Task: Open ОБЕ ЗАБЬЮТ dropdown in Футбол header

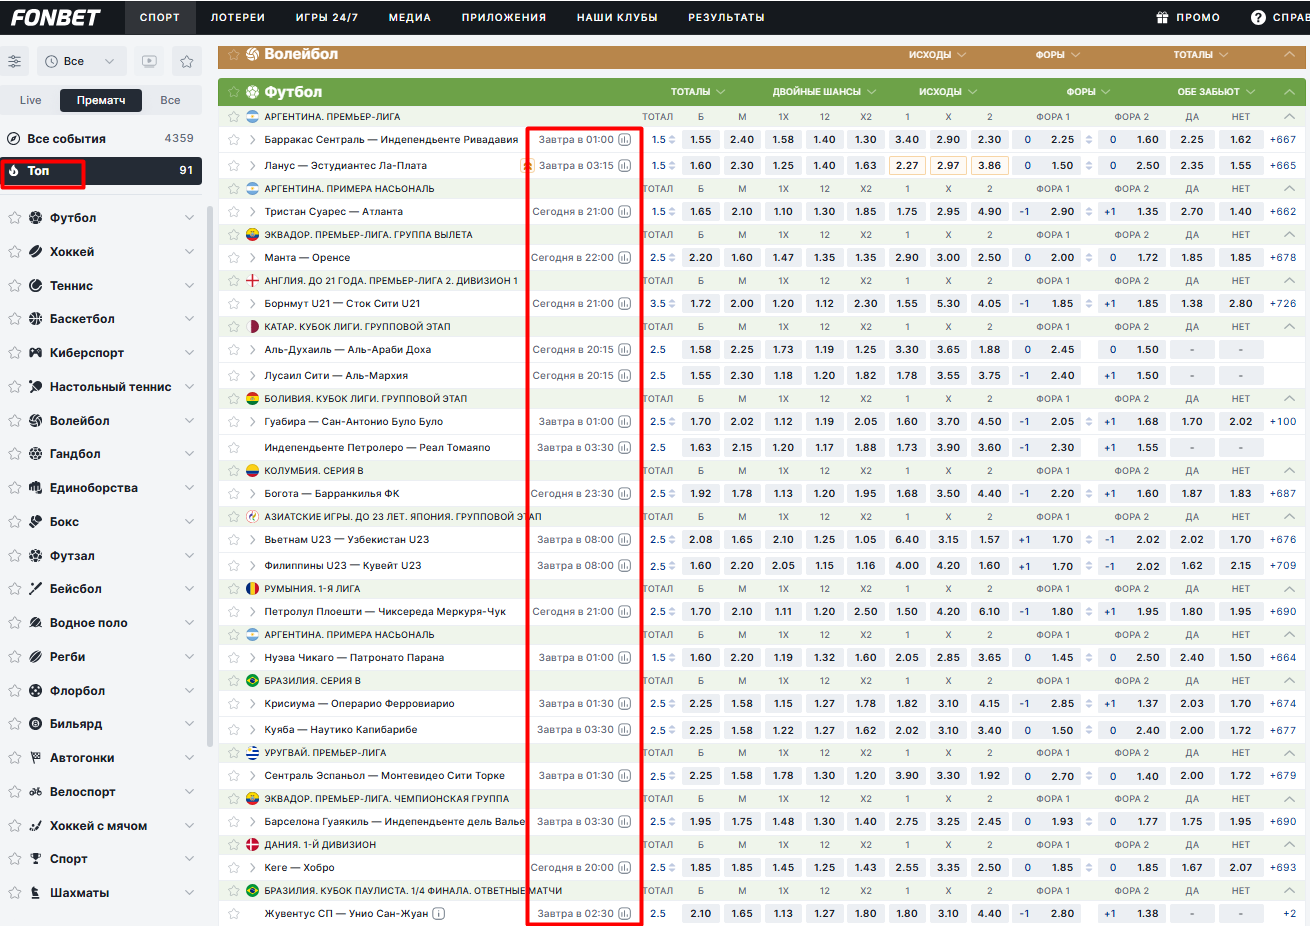Action: (1216, 92)
